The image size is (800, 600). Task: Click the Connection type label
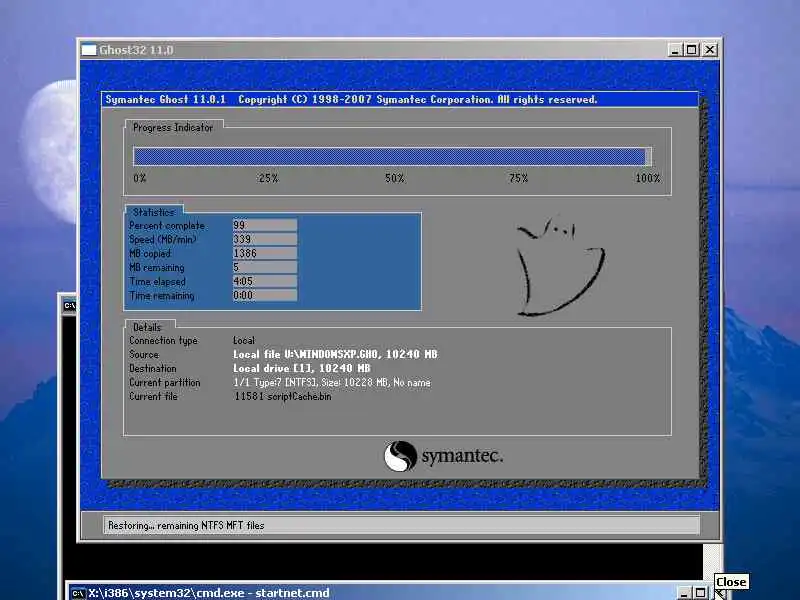point(163,340)
